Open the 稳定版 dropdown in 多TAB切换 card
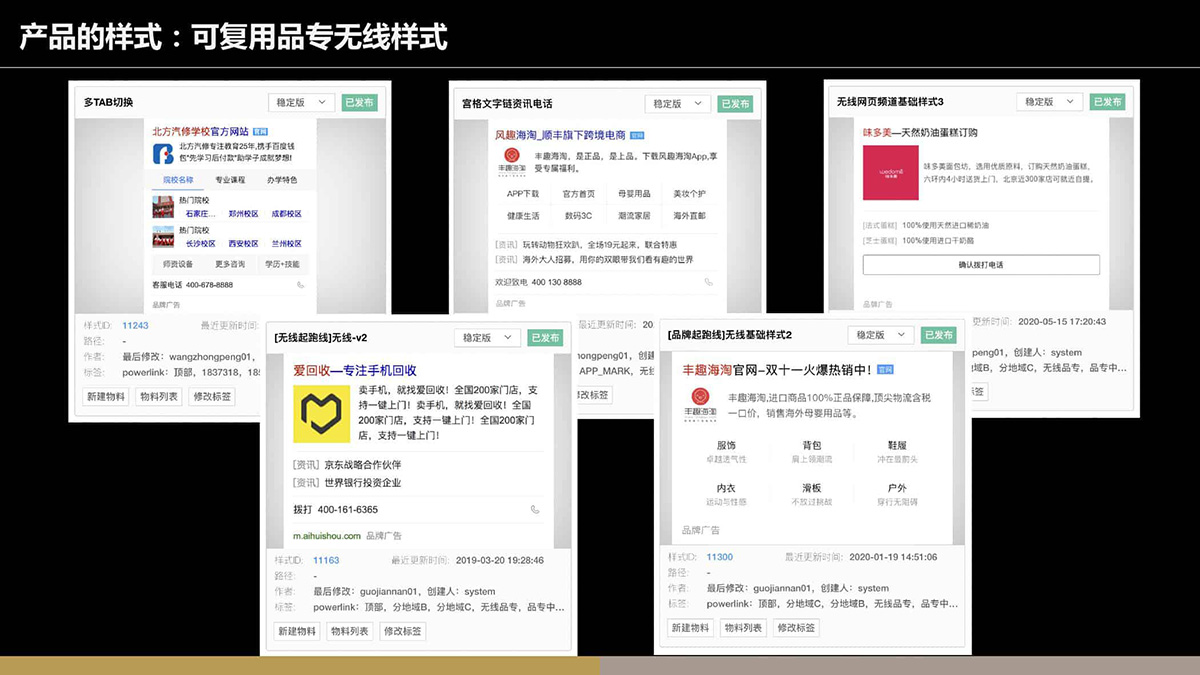 point(301,102)
